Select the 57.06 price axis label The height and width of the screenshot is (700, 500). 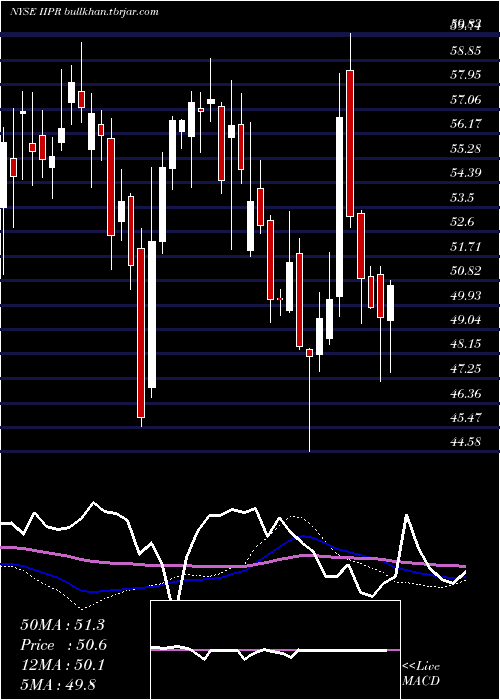coord(466,99)
